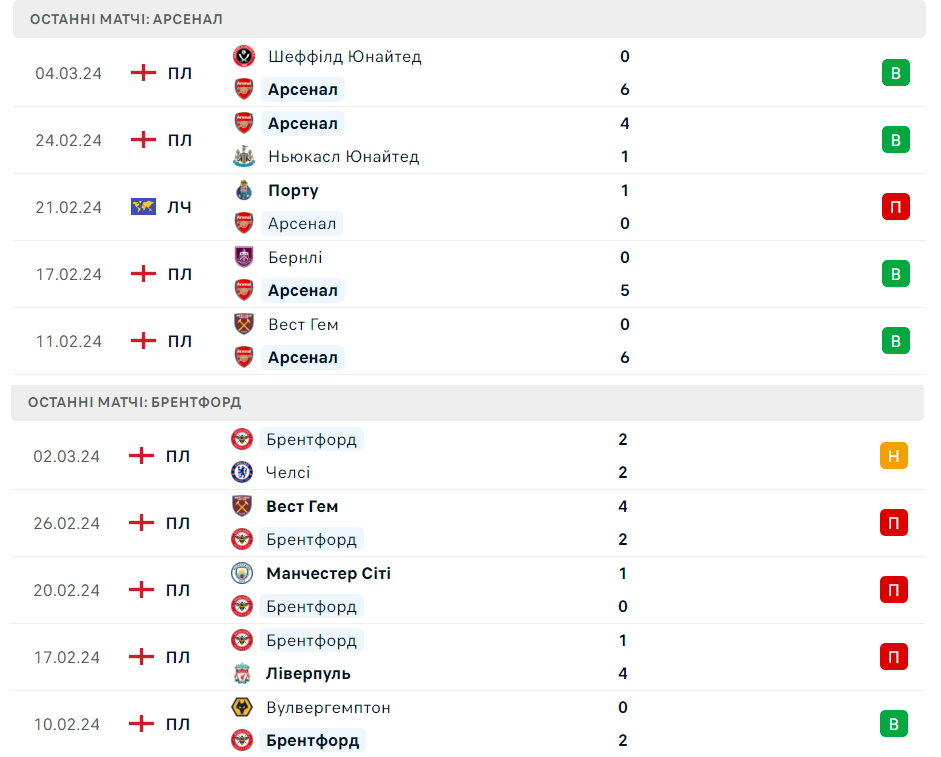
Task: Open the Ліверпуль team link
Action: [x=308, y=673]
